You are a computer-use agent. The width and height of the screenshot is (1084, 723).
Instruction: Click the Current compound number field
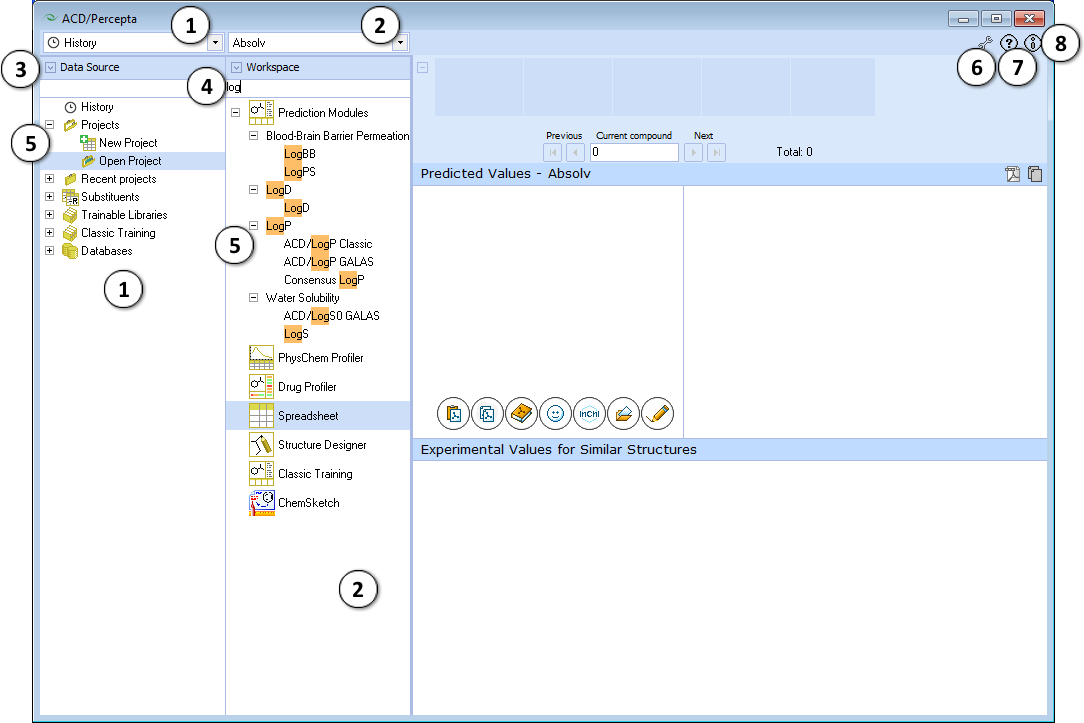635,152
